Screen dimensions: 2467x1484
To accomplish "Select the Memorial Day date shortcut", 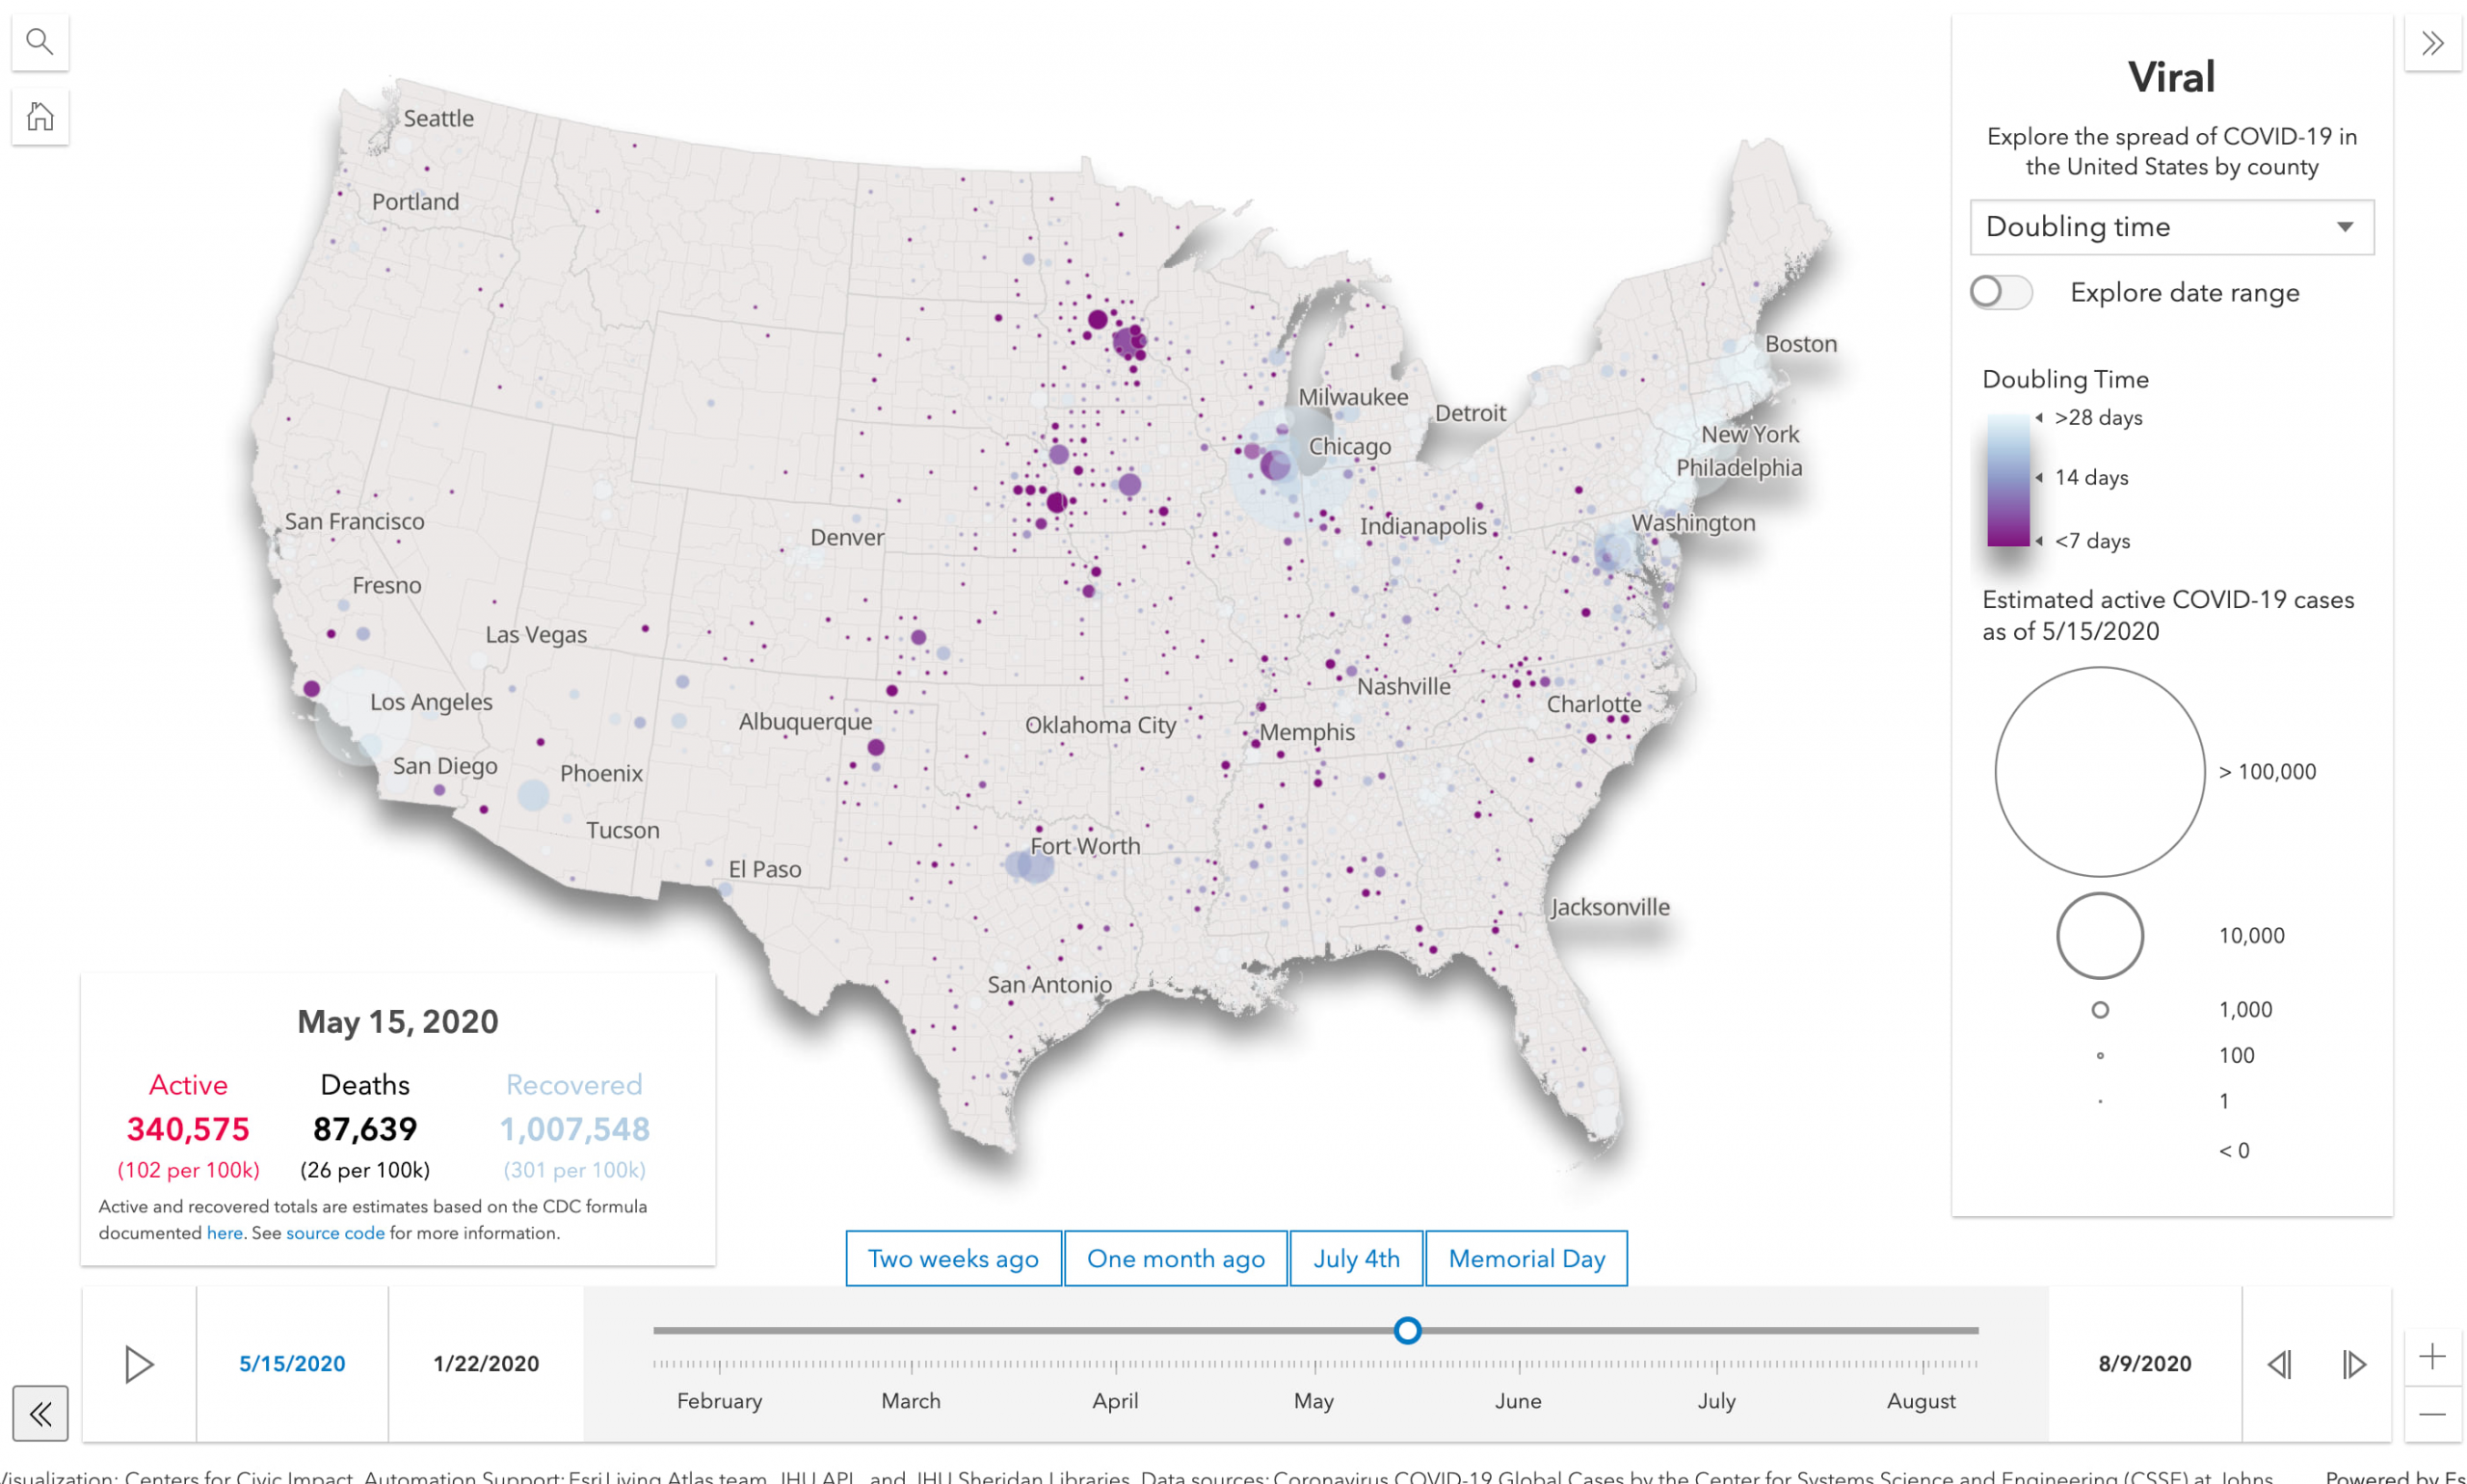I will pos(1526,1258).
